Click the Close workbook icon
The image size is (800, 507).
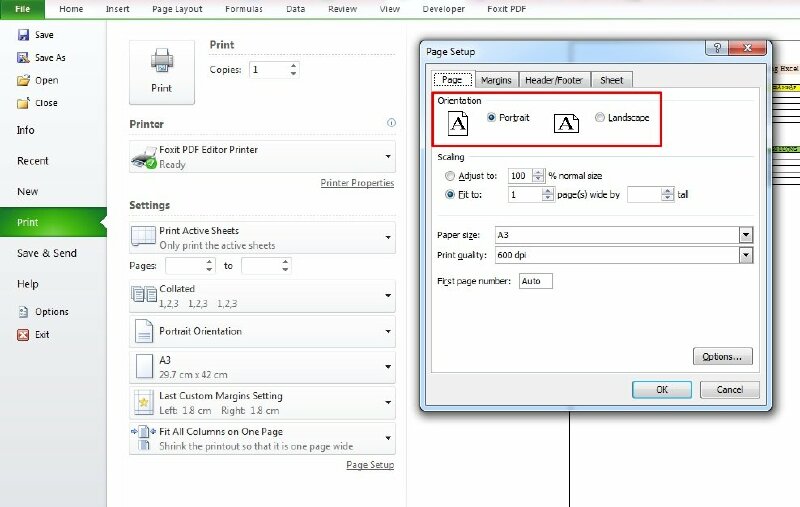[24, 103]
